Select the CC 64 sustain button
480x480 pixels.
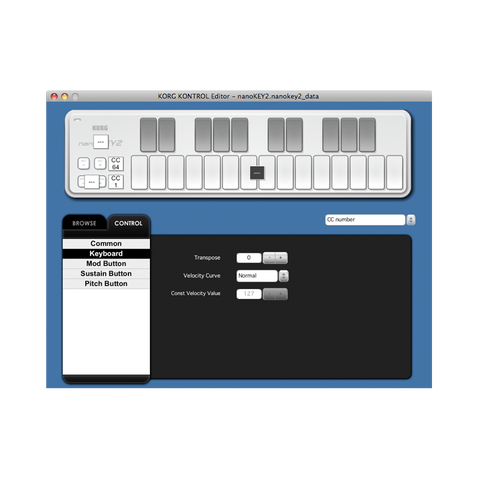point(116,164)
